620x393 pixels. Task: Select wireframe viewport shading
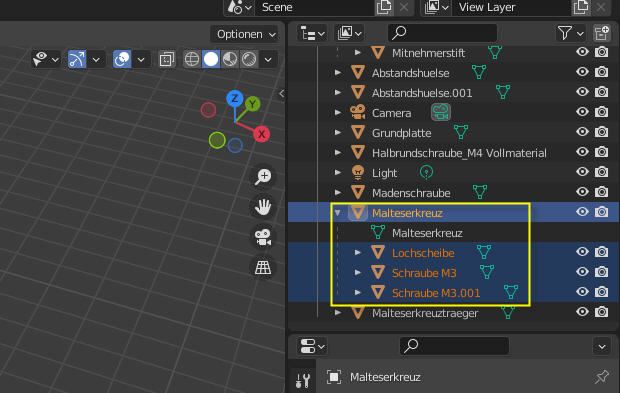[x=192, y=59]
